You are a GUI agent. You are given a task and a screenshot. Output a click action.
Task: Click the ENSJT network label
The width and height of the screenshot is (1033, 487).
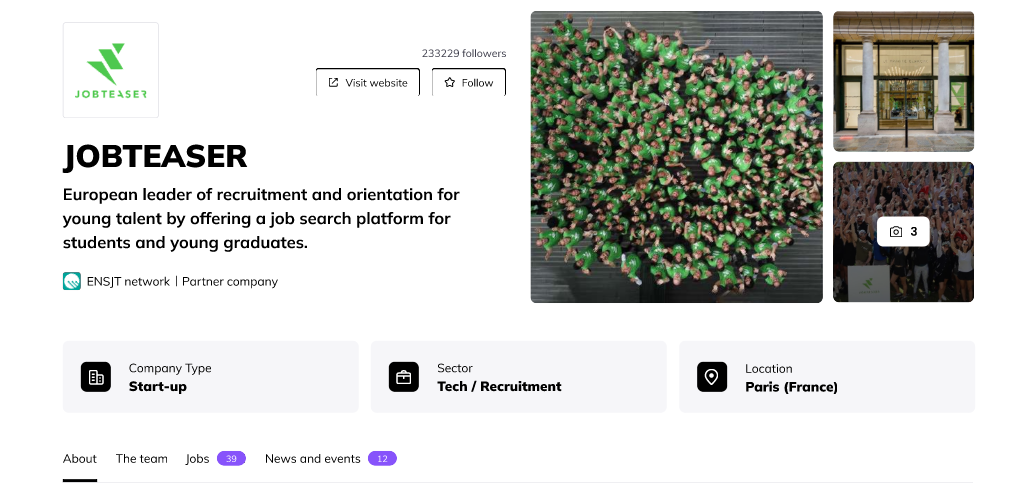pyautogui.click(x=128, y=281)
